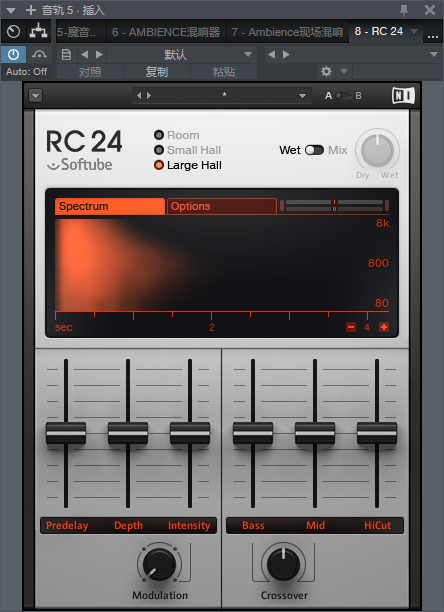Click the Crossover knob
The width and height of the screenshot is (444, 612).
coord(284,564)
